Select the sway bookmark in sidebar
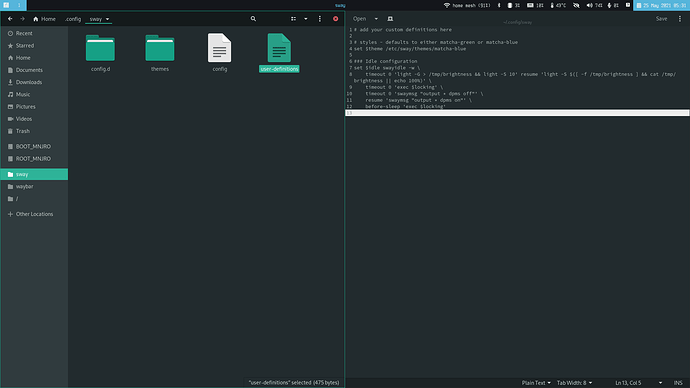 (x=34, y=174)
